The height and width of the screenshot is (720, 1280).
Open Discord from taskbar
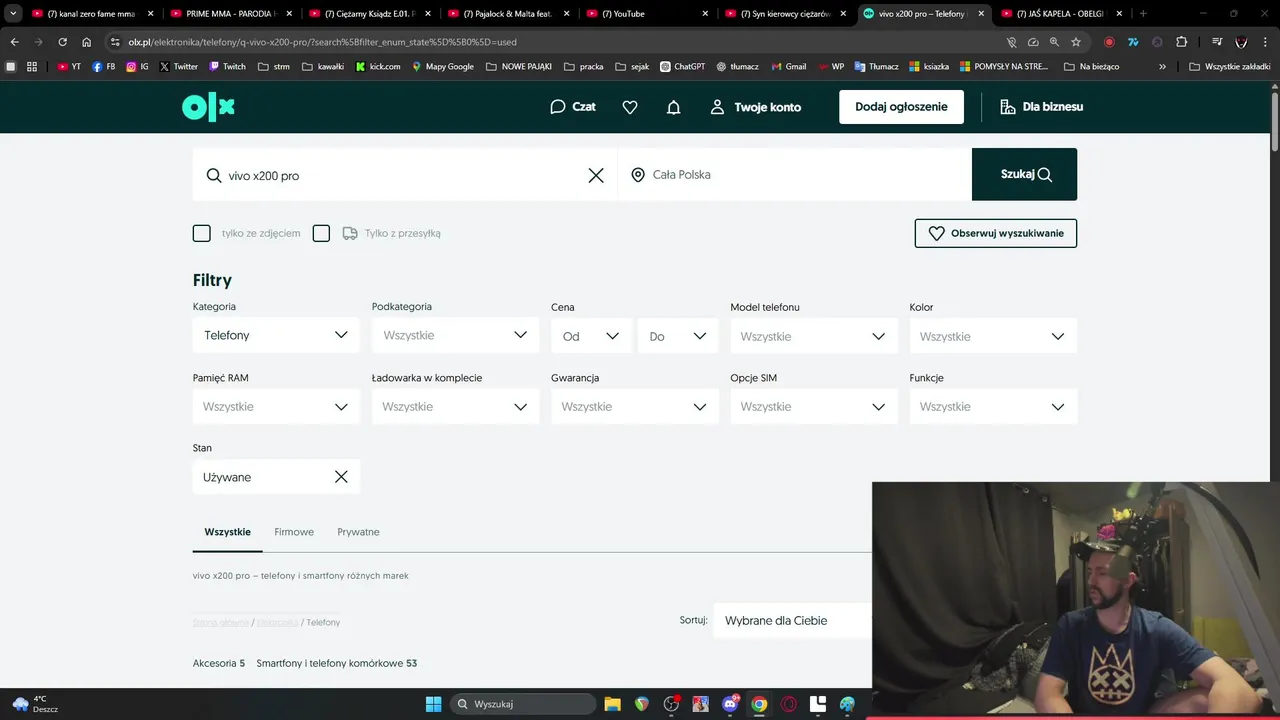(x=730, y=704)
